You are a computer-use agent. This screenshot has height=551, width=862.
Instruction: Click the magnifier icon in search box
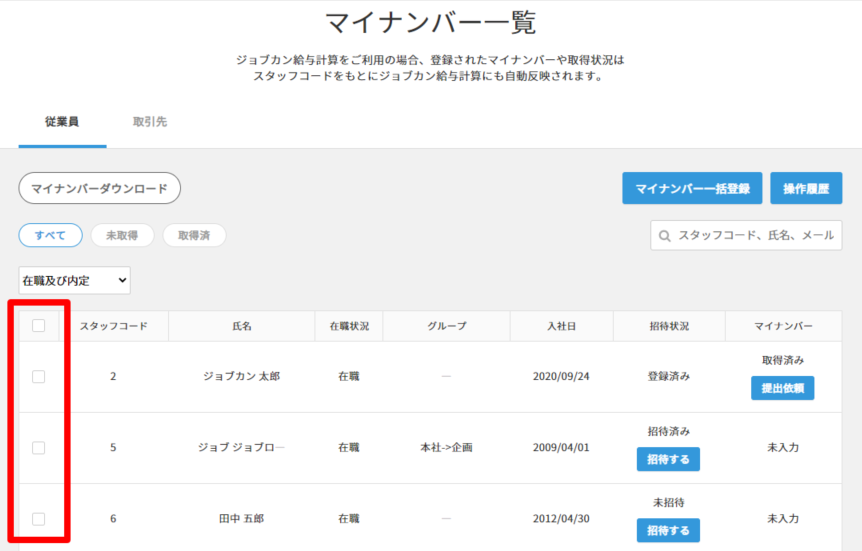665,236
